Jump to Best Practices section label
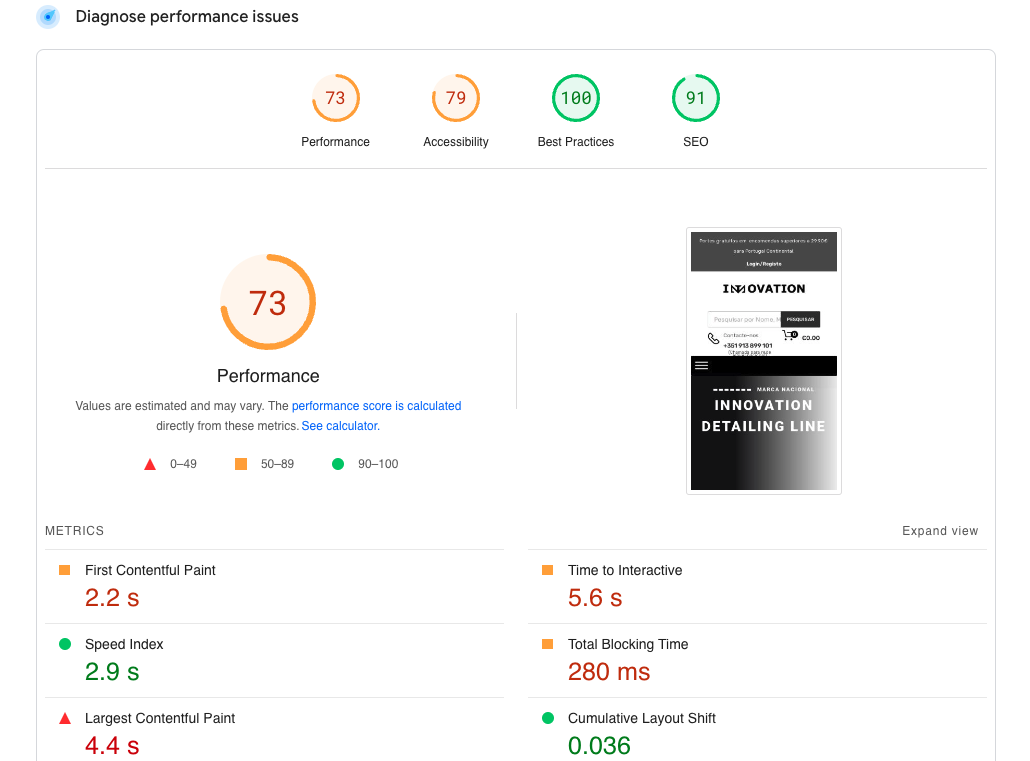The height and width of the screenshot is (761, 1030). coord(575,142)
